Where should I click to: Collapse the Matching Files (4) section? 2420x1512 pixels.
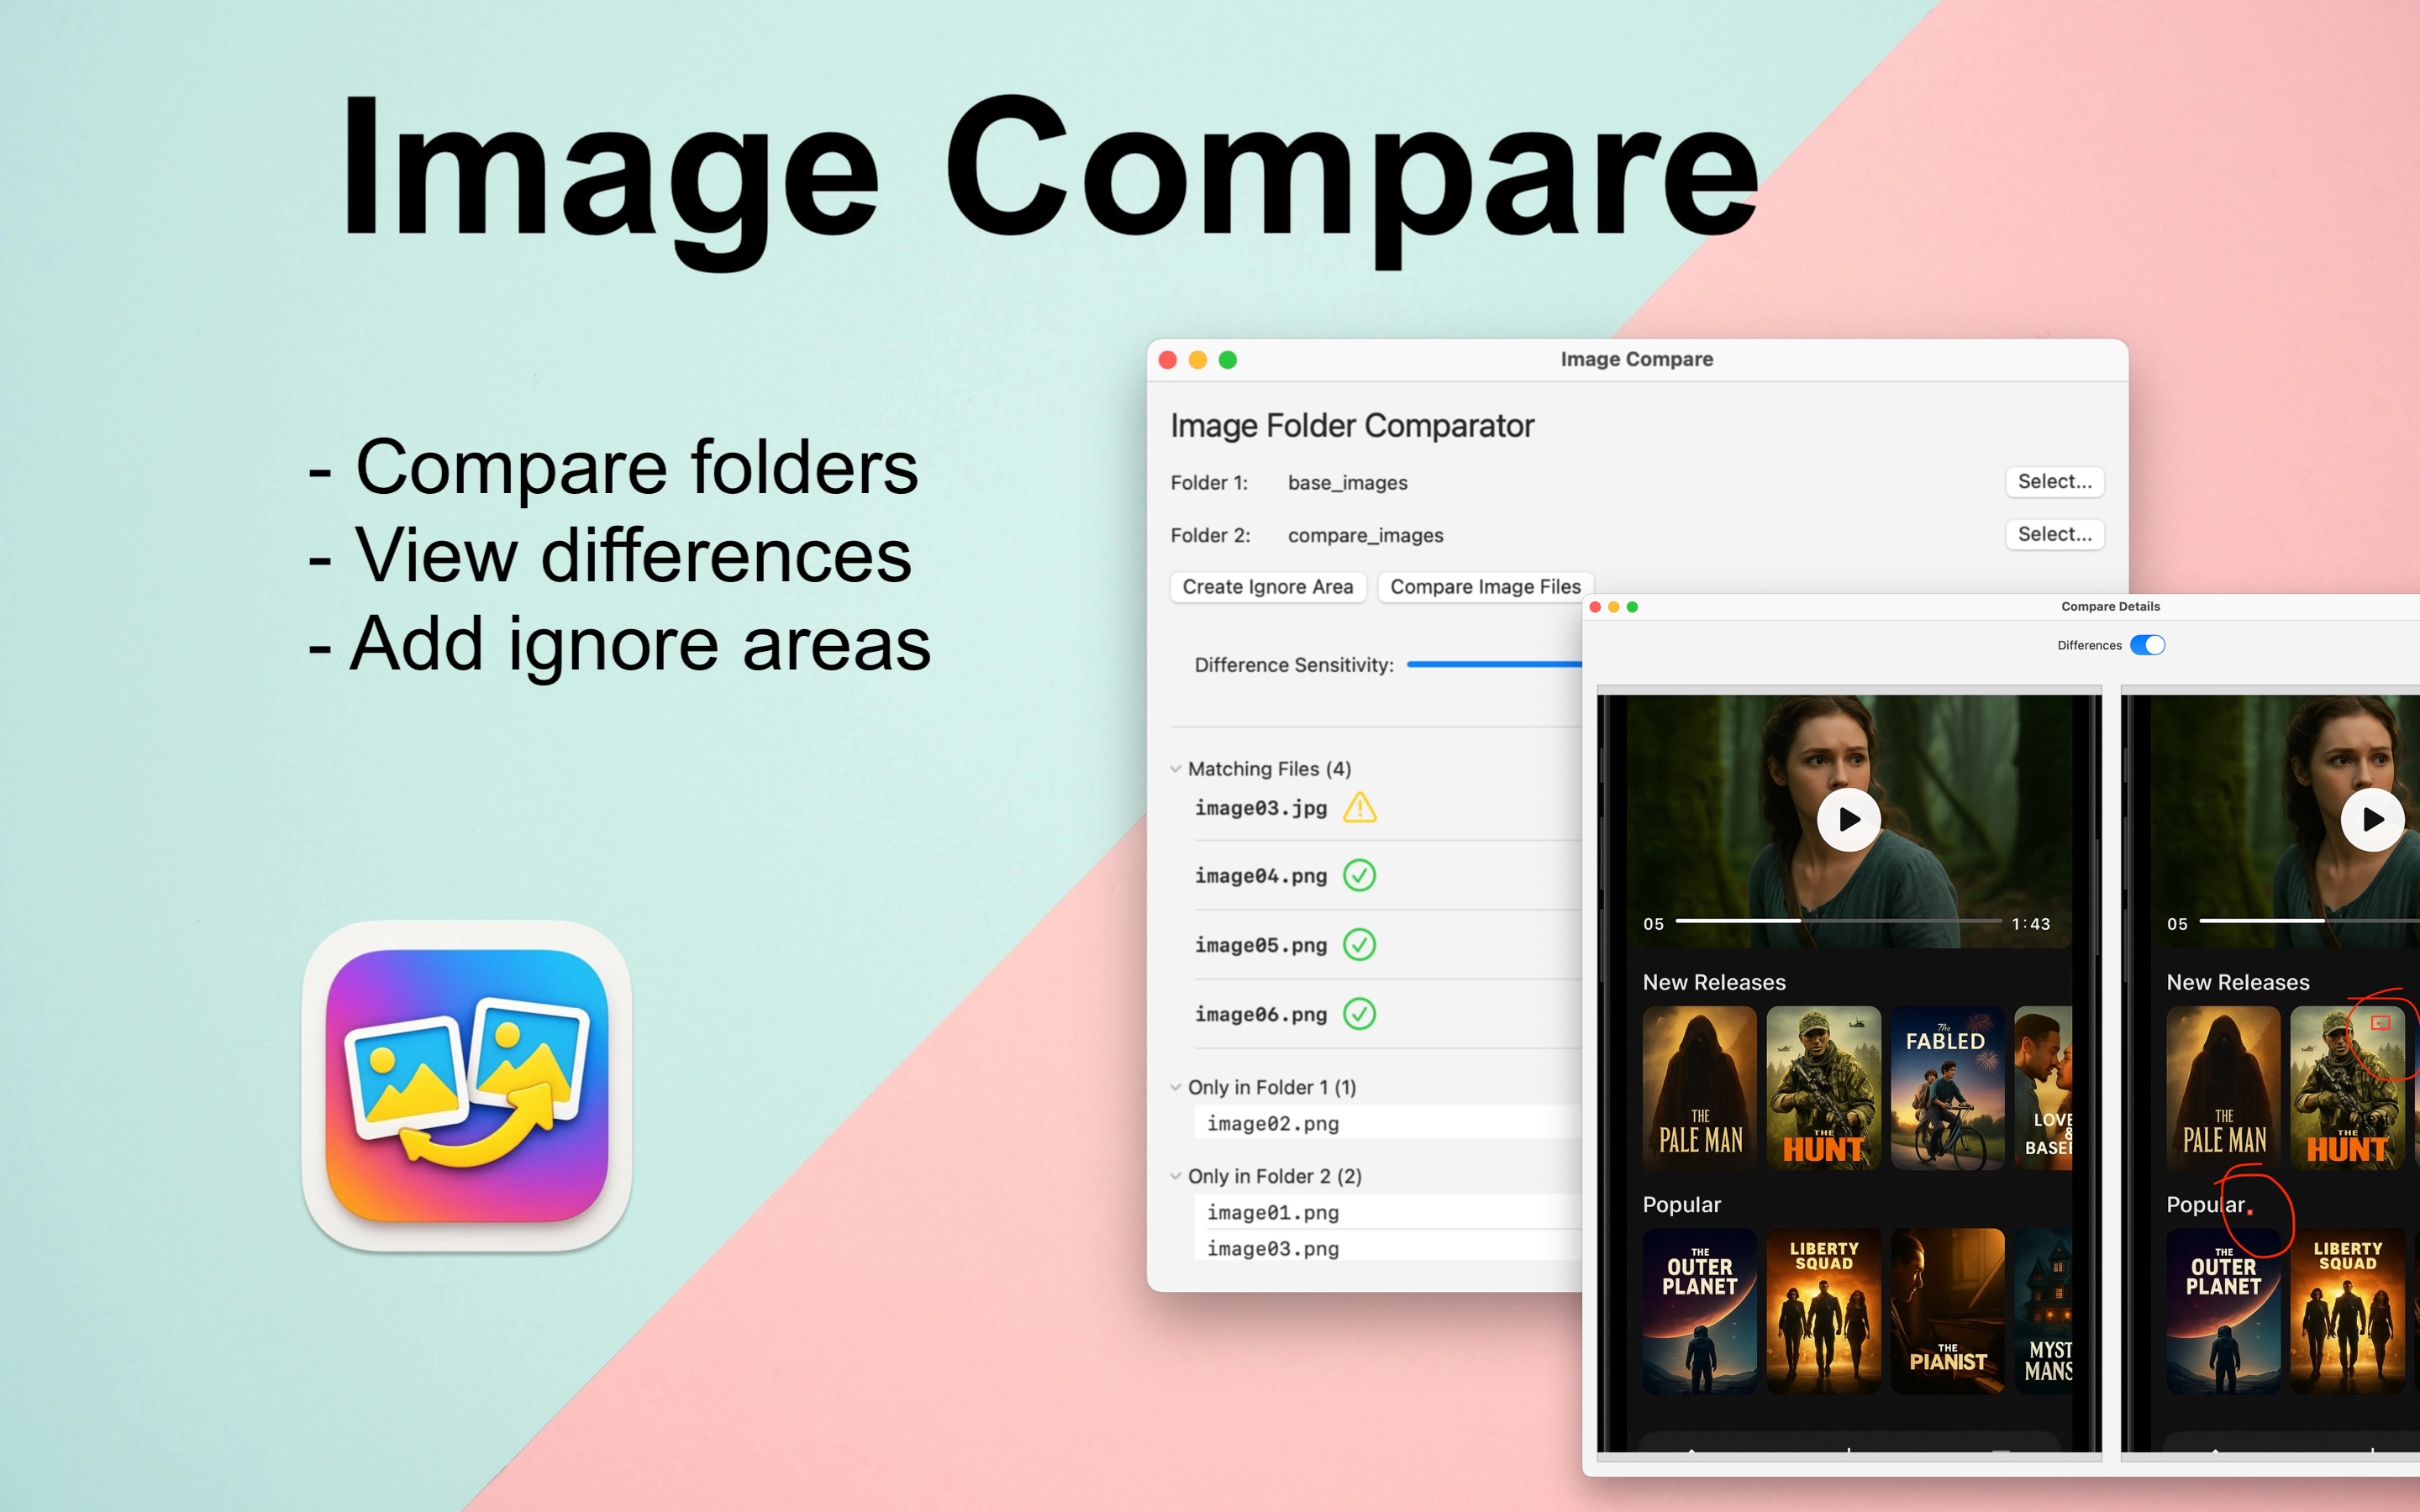point(1176,769)
